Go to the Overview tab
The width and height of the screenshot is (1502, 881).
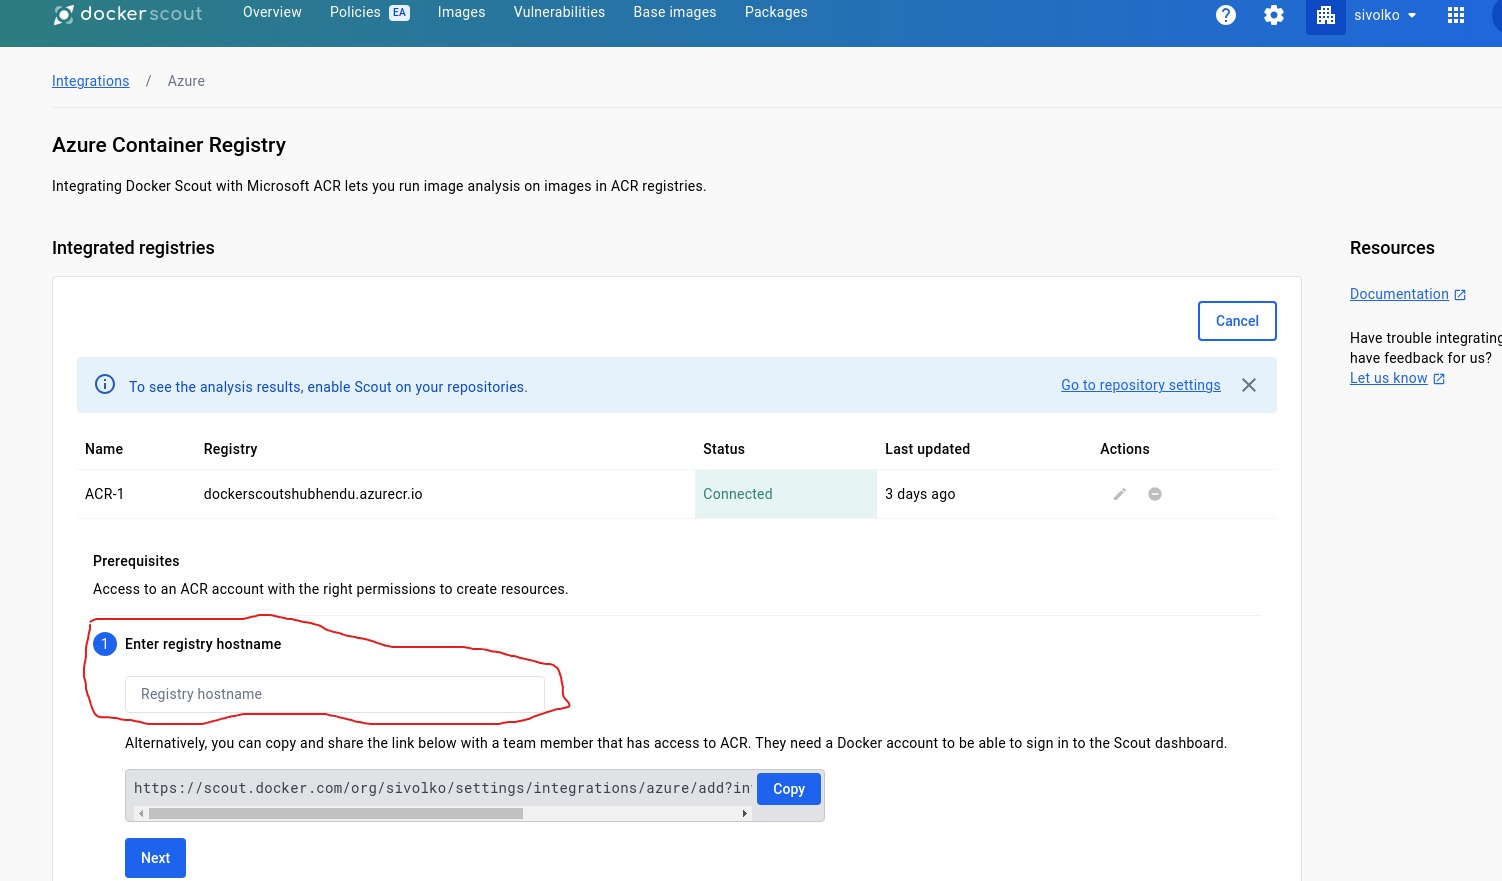tap(272, 12)
